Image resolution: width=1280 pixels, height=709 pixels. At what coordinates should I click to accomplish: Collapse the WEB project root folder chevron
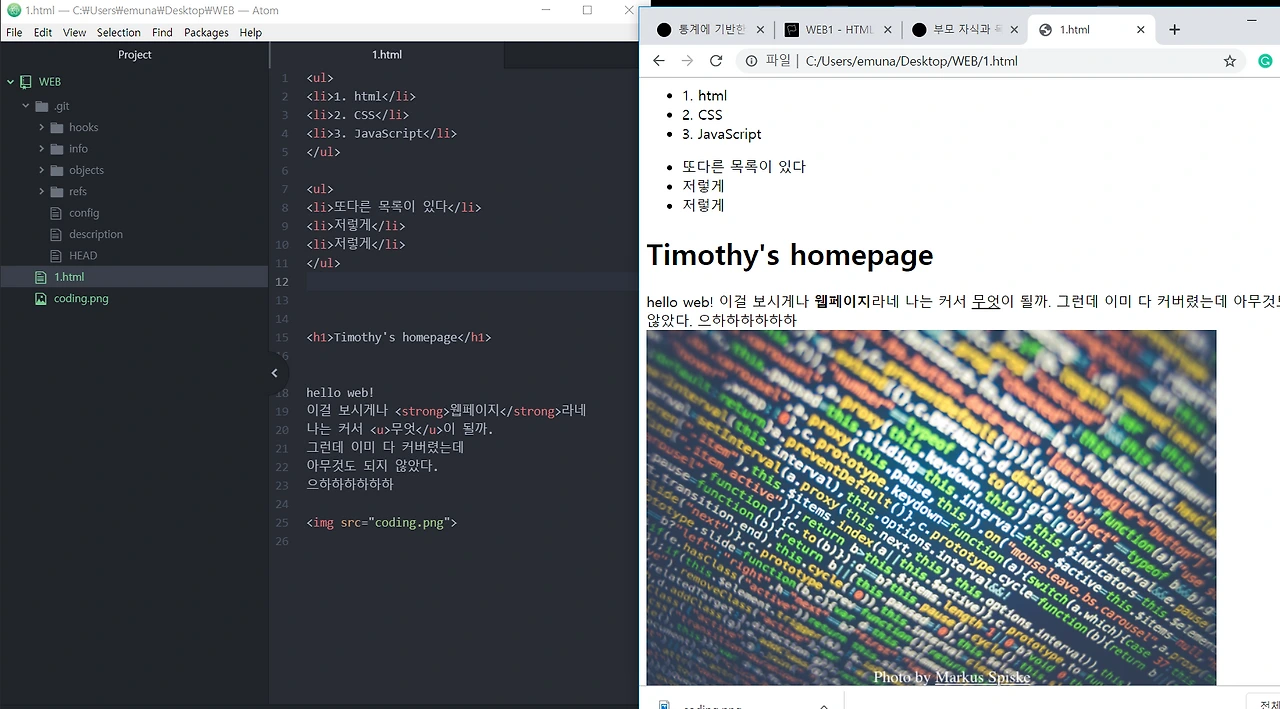pos(11,82)
